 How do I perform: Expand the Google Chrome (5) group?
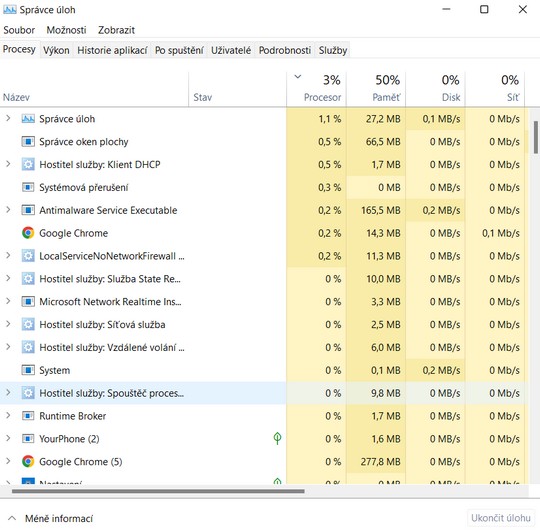pos(8,461)
